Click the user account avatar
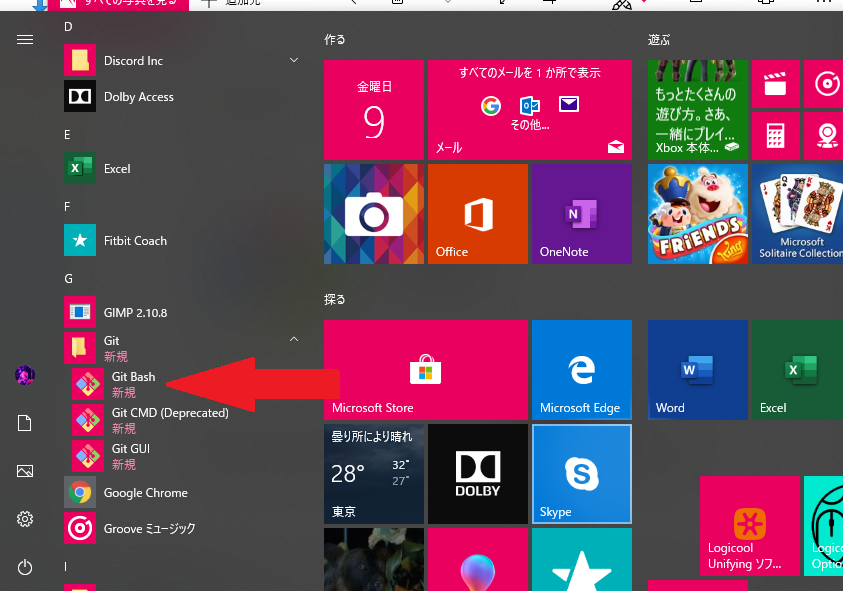843x591 pixels. [25, 375]
